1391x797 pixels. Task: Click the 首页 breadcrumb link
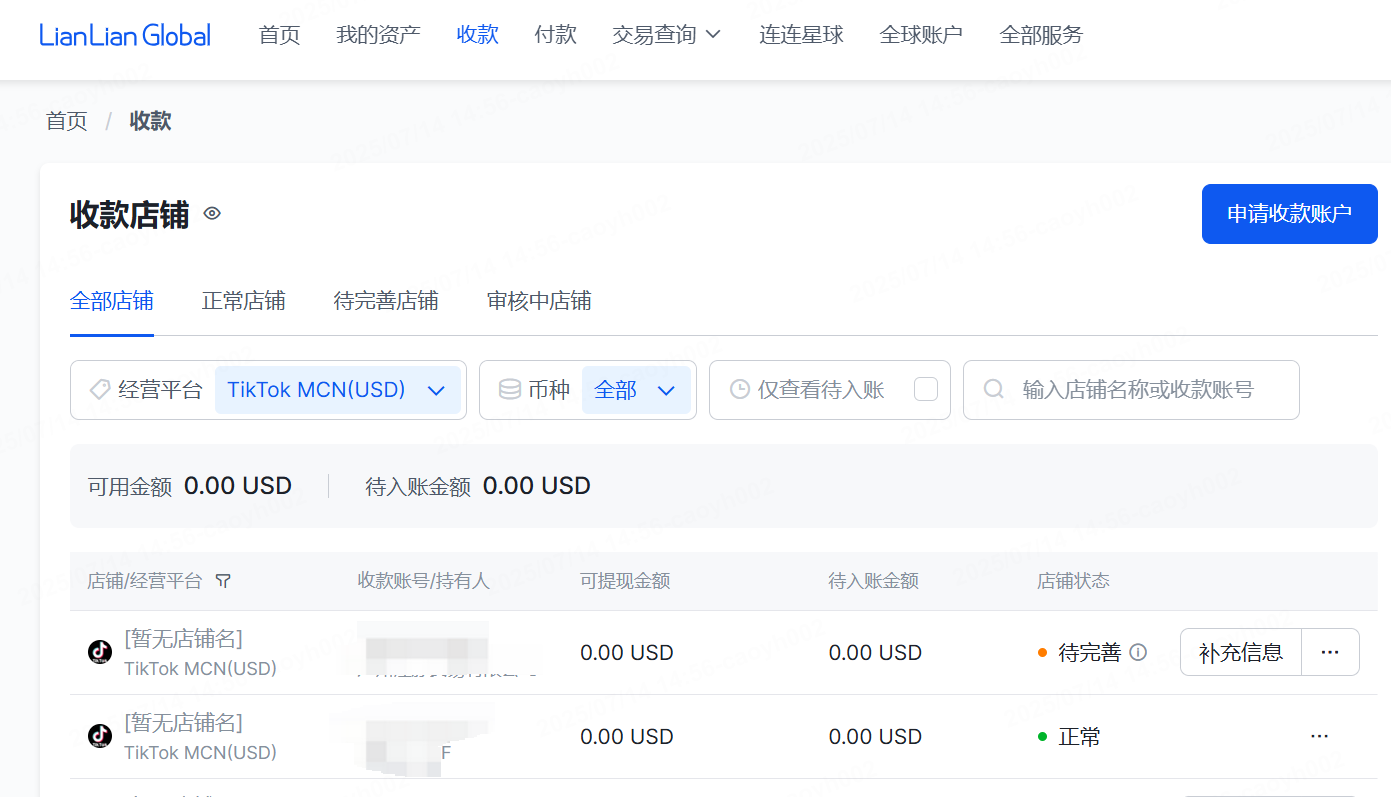(x=67, y=121)
